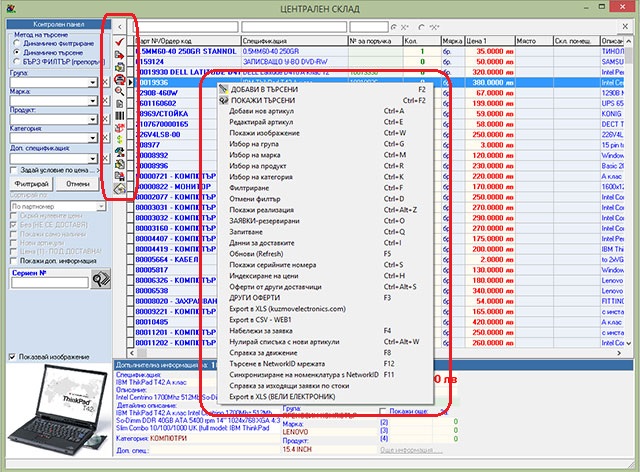Sort by the Спецификация column header
The width and height of the screenshot is (640, 472).
click(294, 41)
